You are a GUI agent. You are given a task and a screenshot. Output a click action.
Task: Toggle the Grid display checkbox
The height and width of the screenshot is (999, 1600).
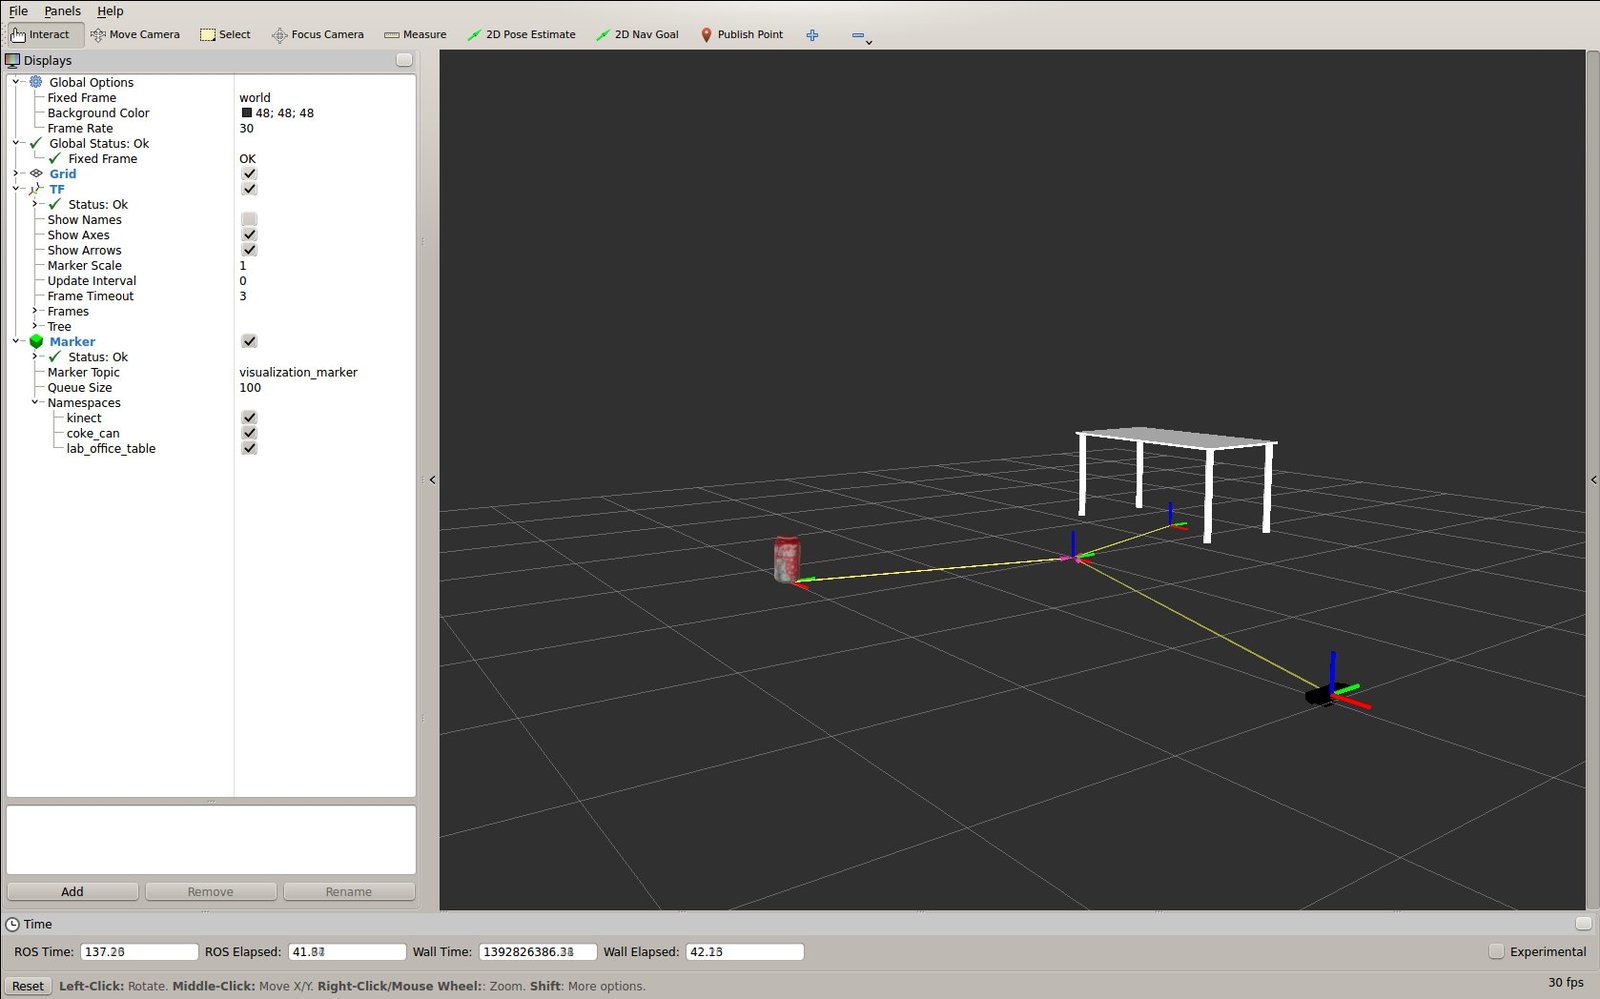[249, 174]
